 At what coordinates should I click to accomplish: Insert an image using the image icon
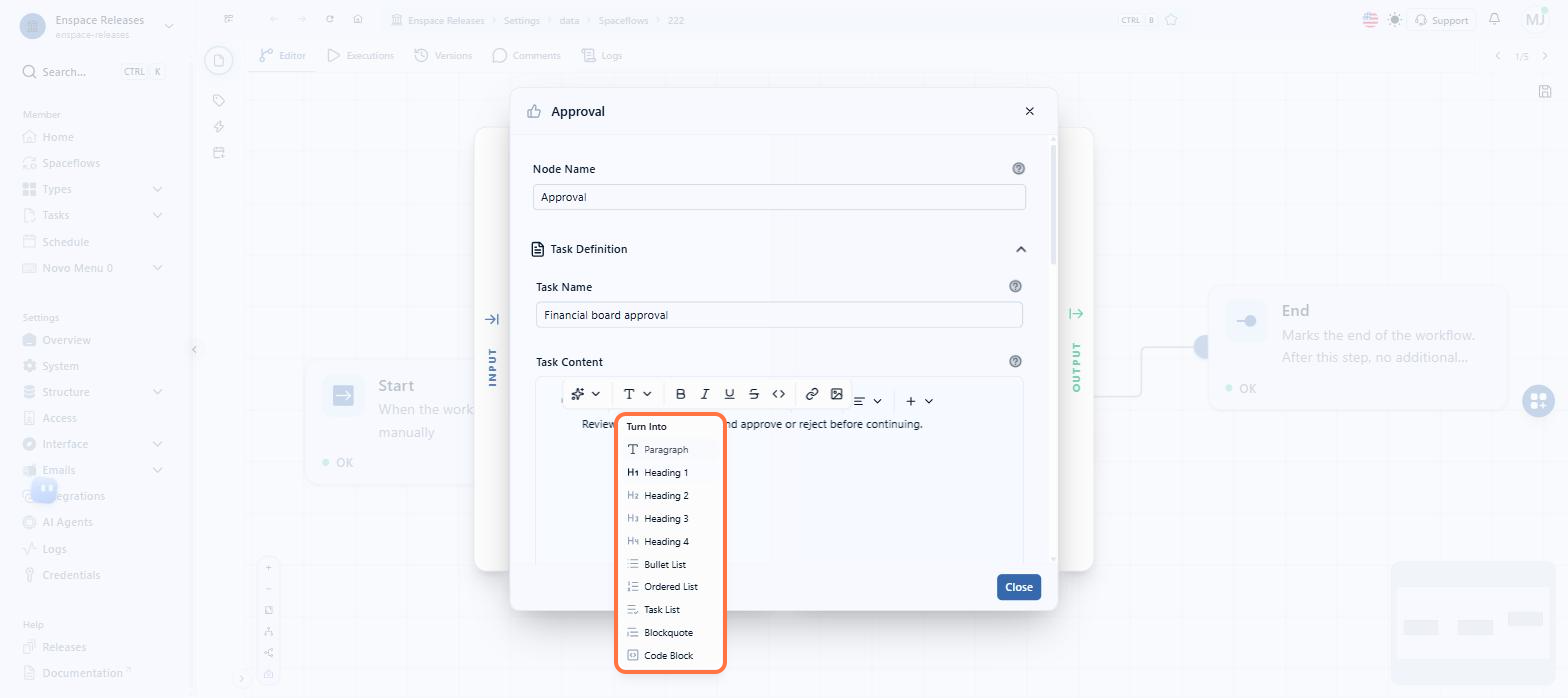point(837,394)
